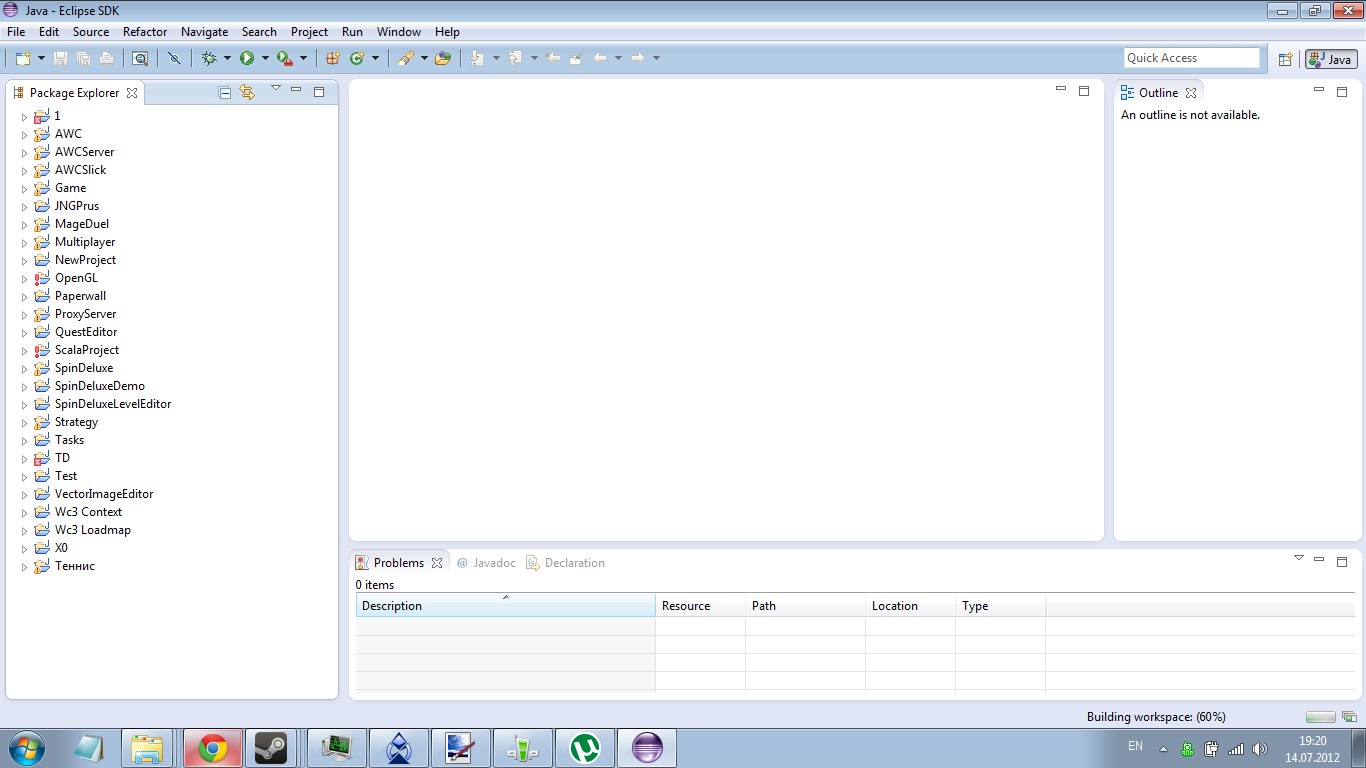Open the New wizard dropdown arrow
This screenshot has width=1366, height=768.
[41, 58]
